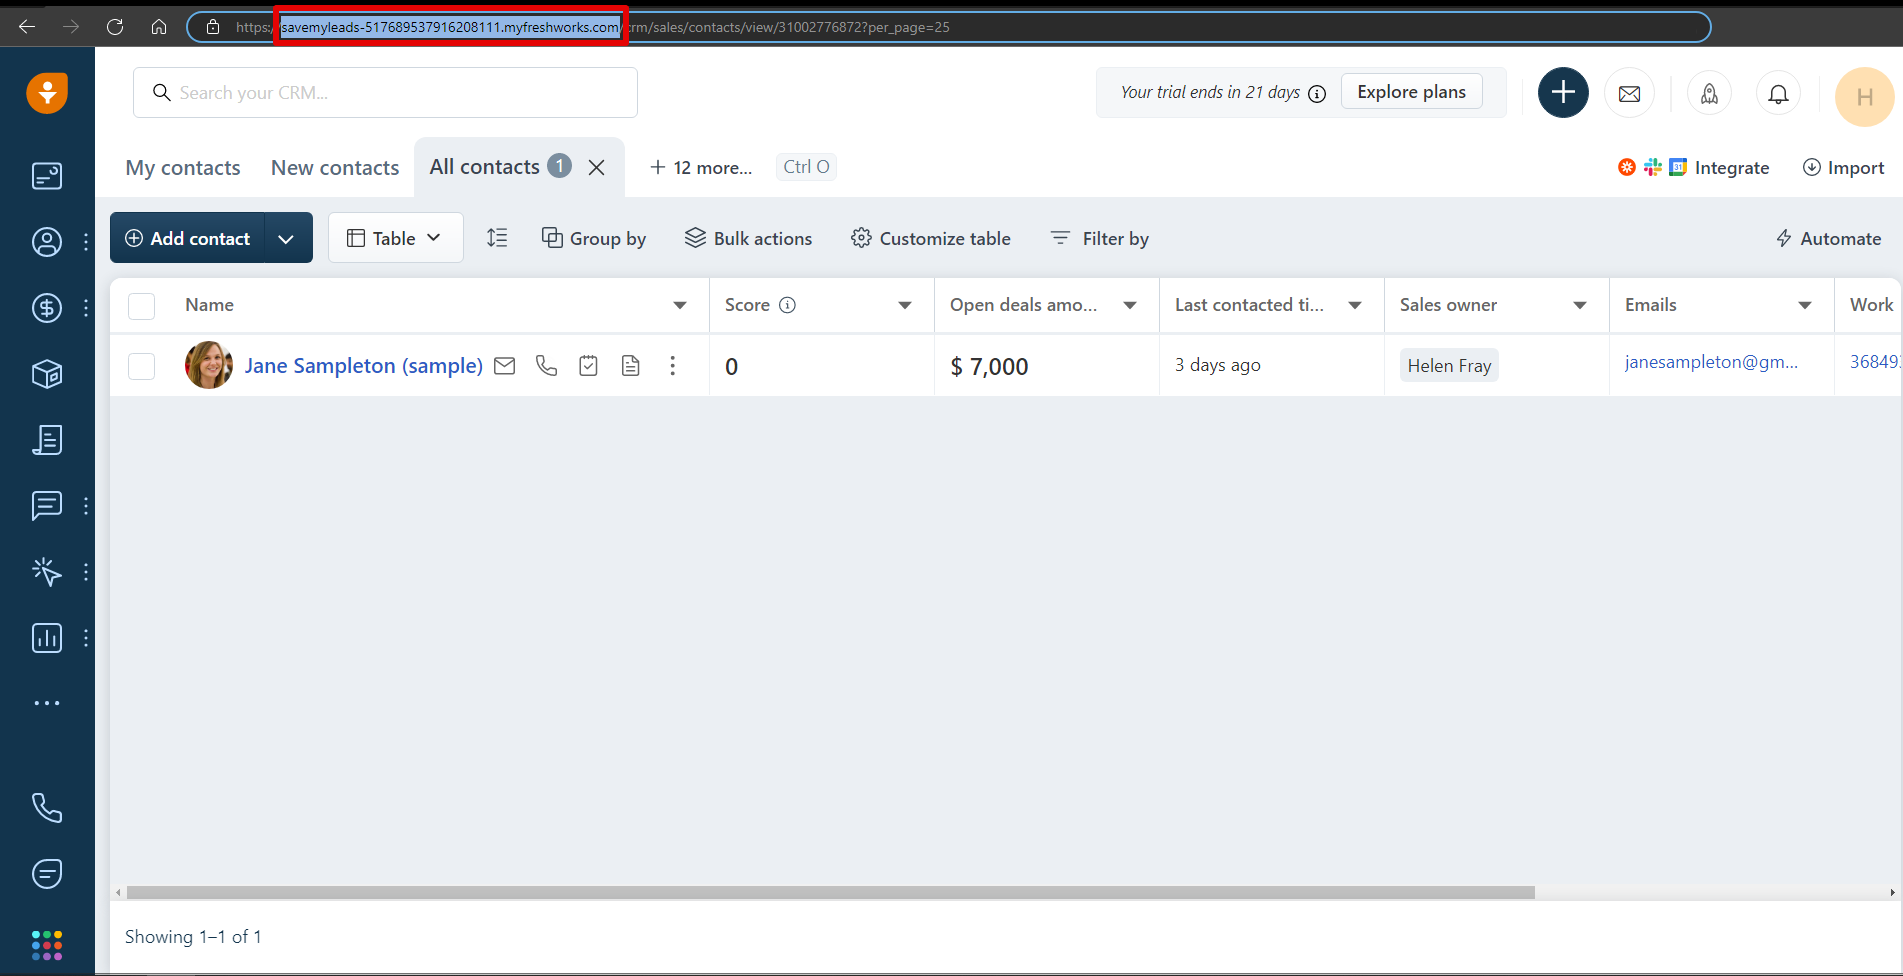Image resolution: width=1903 pixels, height=976 pixels.
Task: Open the conversations chat icon in sidebar
Action: tap(47, 506)
